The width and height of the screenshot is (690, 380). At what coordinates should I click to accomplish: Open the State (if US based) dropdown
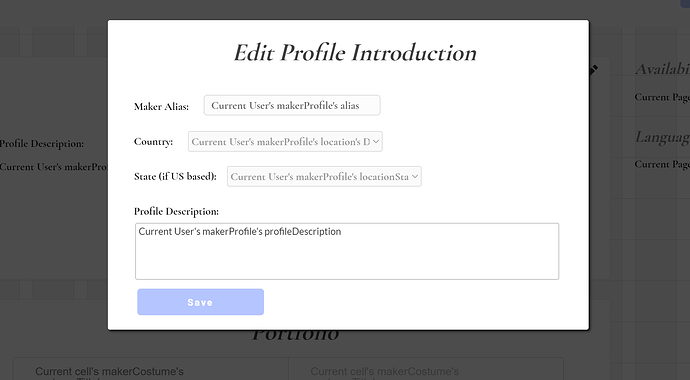pos(324,176)
